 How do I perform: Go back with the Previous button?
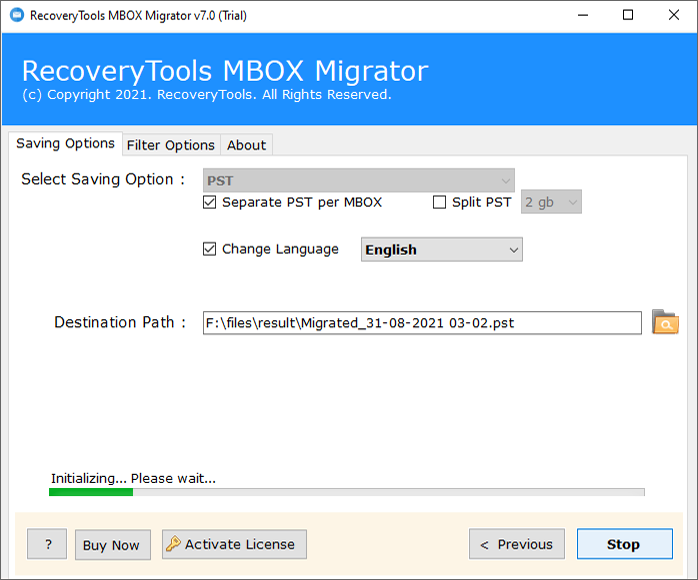[x=517, y=544]
